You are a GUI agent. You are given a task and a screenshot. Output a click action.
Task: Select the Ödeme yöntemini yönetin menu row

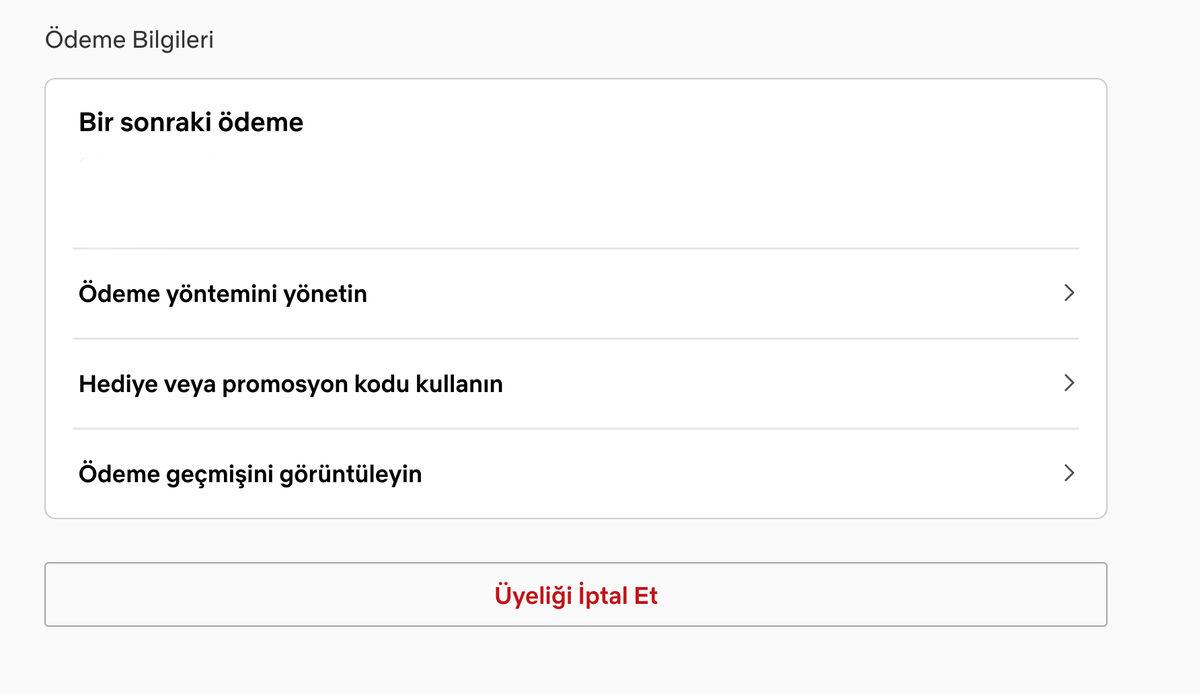(575, 294)
